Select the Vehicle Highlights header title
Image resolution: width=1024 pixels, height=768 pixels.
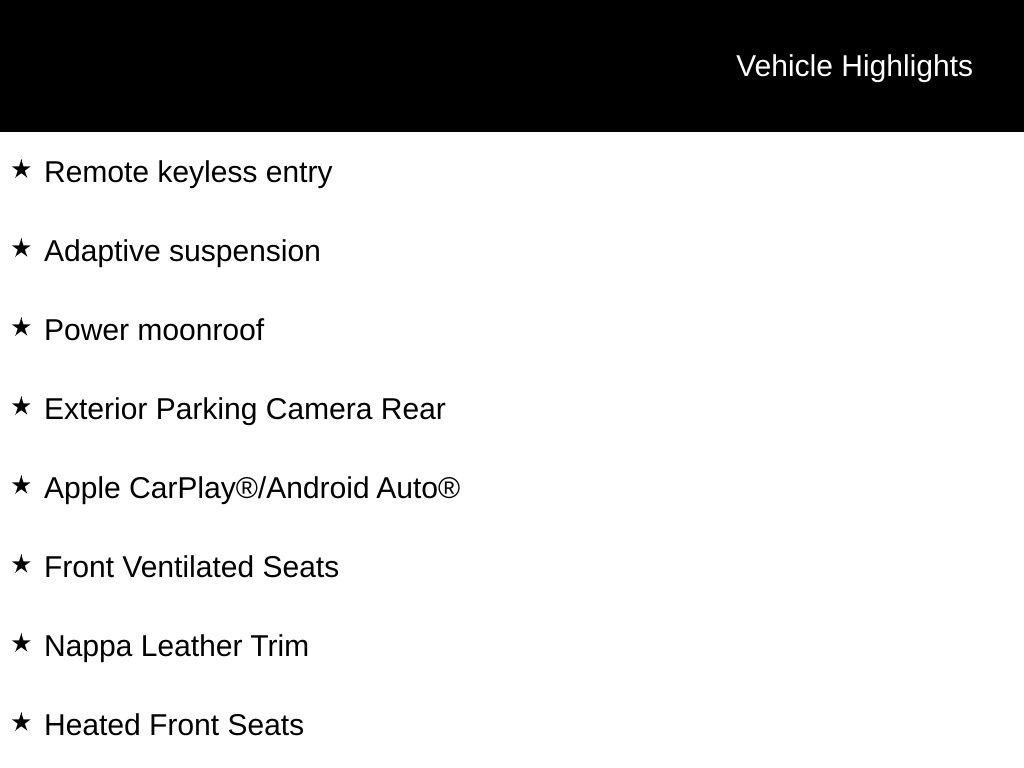point(854,67)
